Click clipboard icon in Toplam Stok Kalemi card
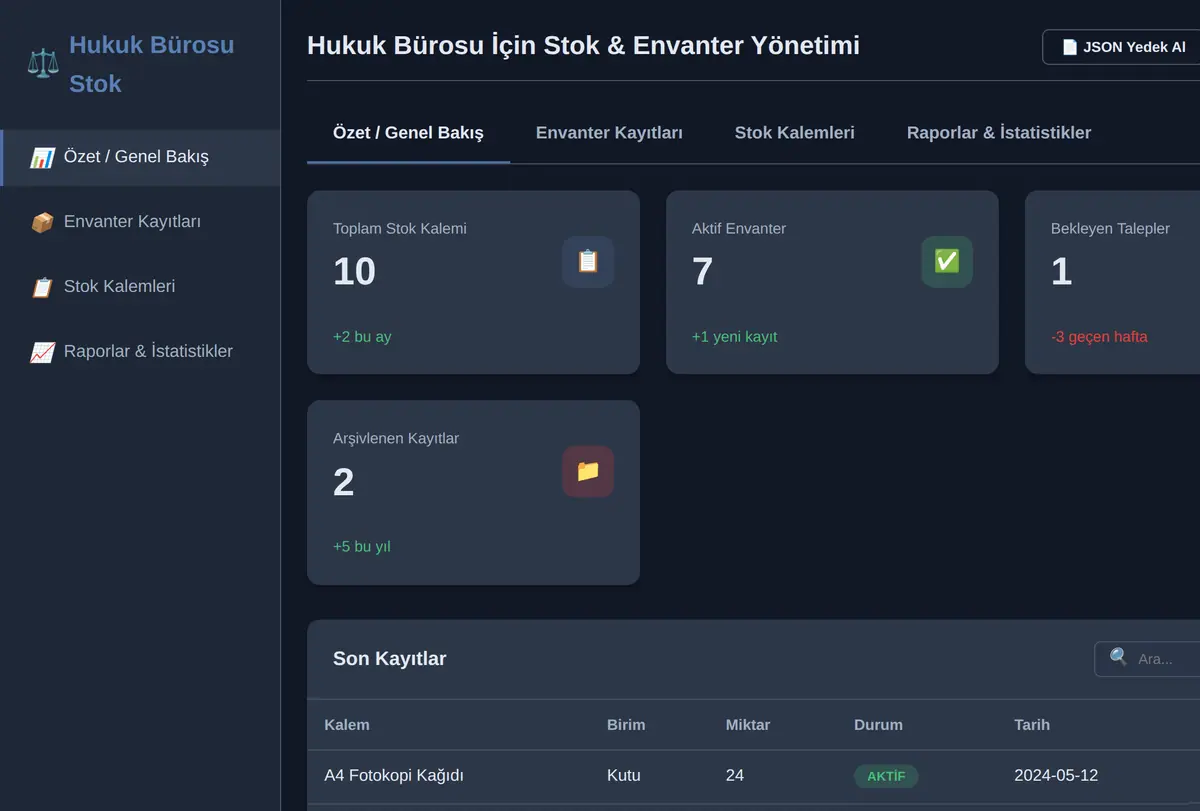The height and width of the screenshot is (811, 1200). point(588,262)
